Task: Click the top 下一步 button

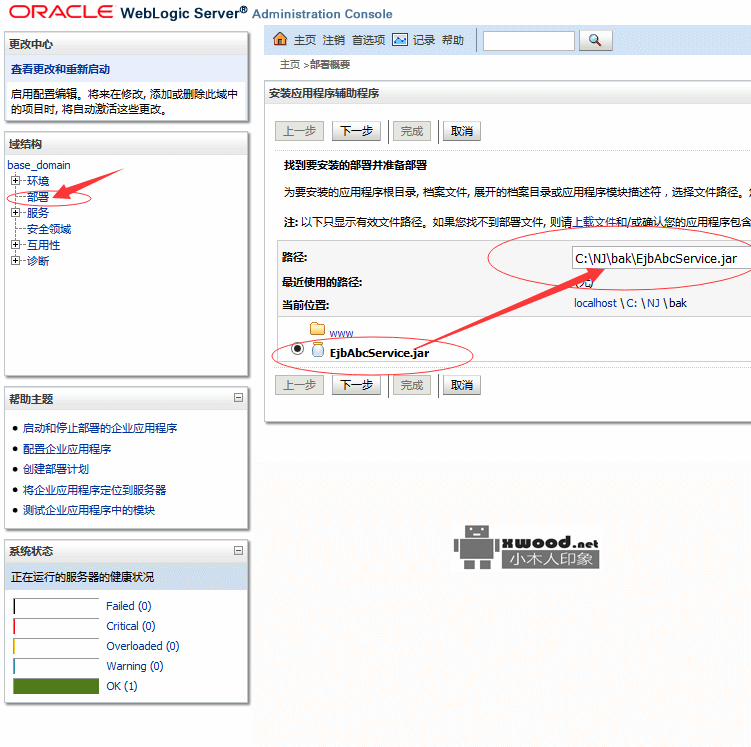Action: (356, 131)
